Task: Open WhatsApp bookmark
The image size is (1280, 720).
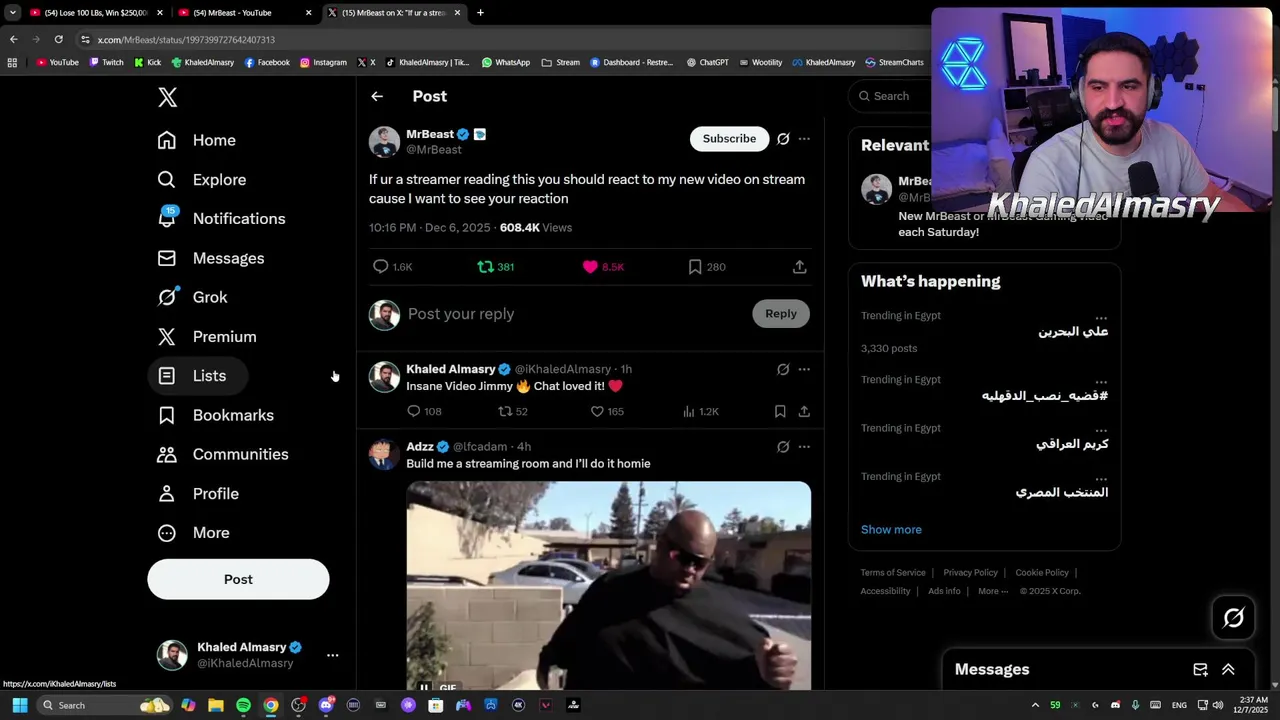Action: tap(506, 62)
